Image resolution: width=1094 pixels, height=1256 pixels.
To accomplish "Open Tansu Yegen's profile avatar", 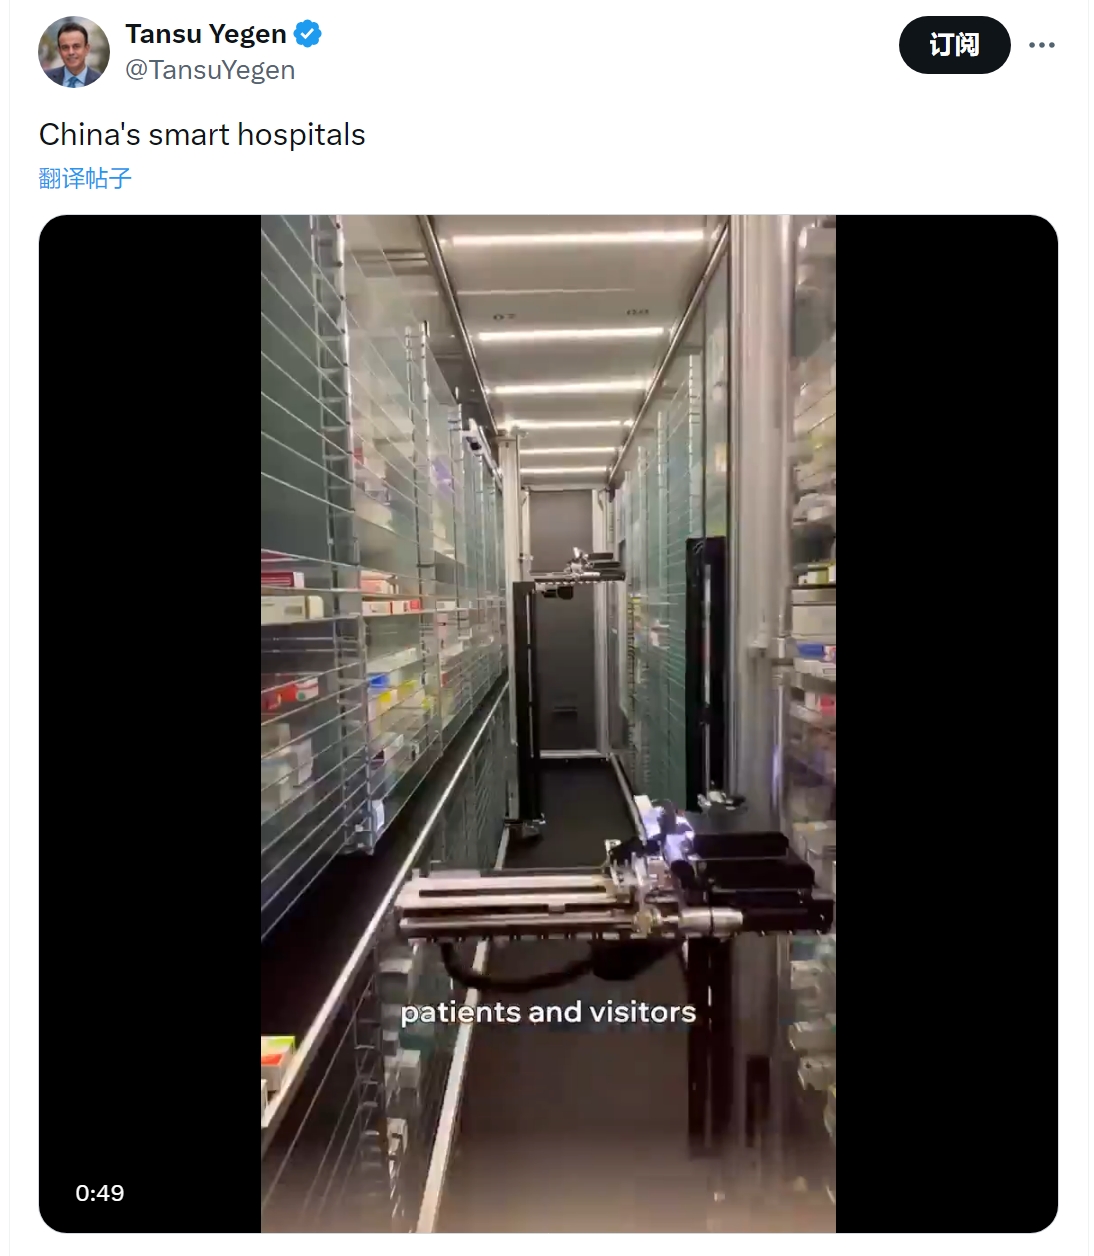I will (x=74, y=52).
